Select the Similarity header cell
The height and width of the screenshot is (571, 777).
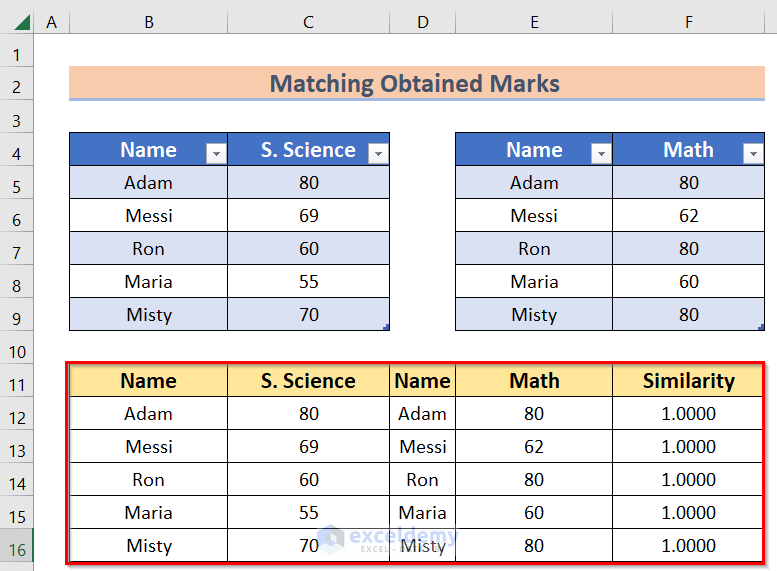(688, 381)
